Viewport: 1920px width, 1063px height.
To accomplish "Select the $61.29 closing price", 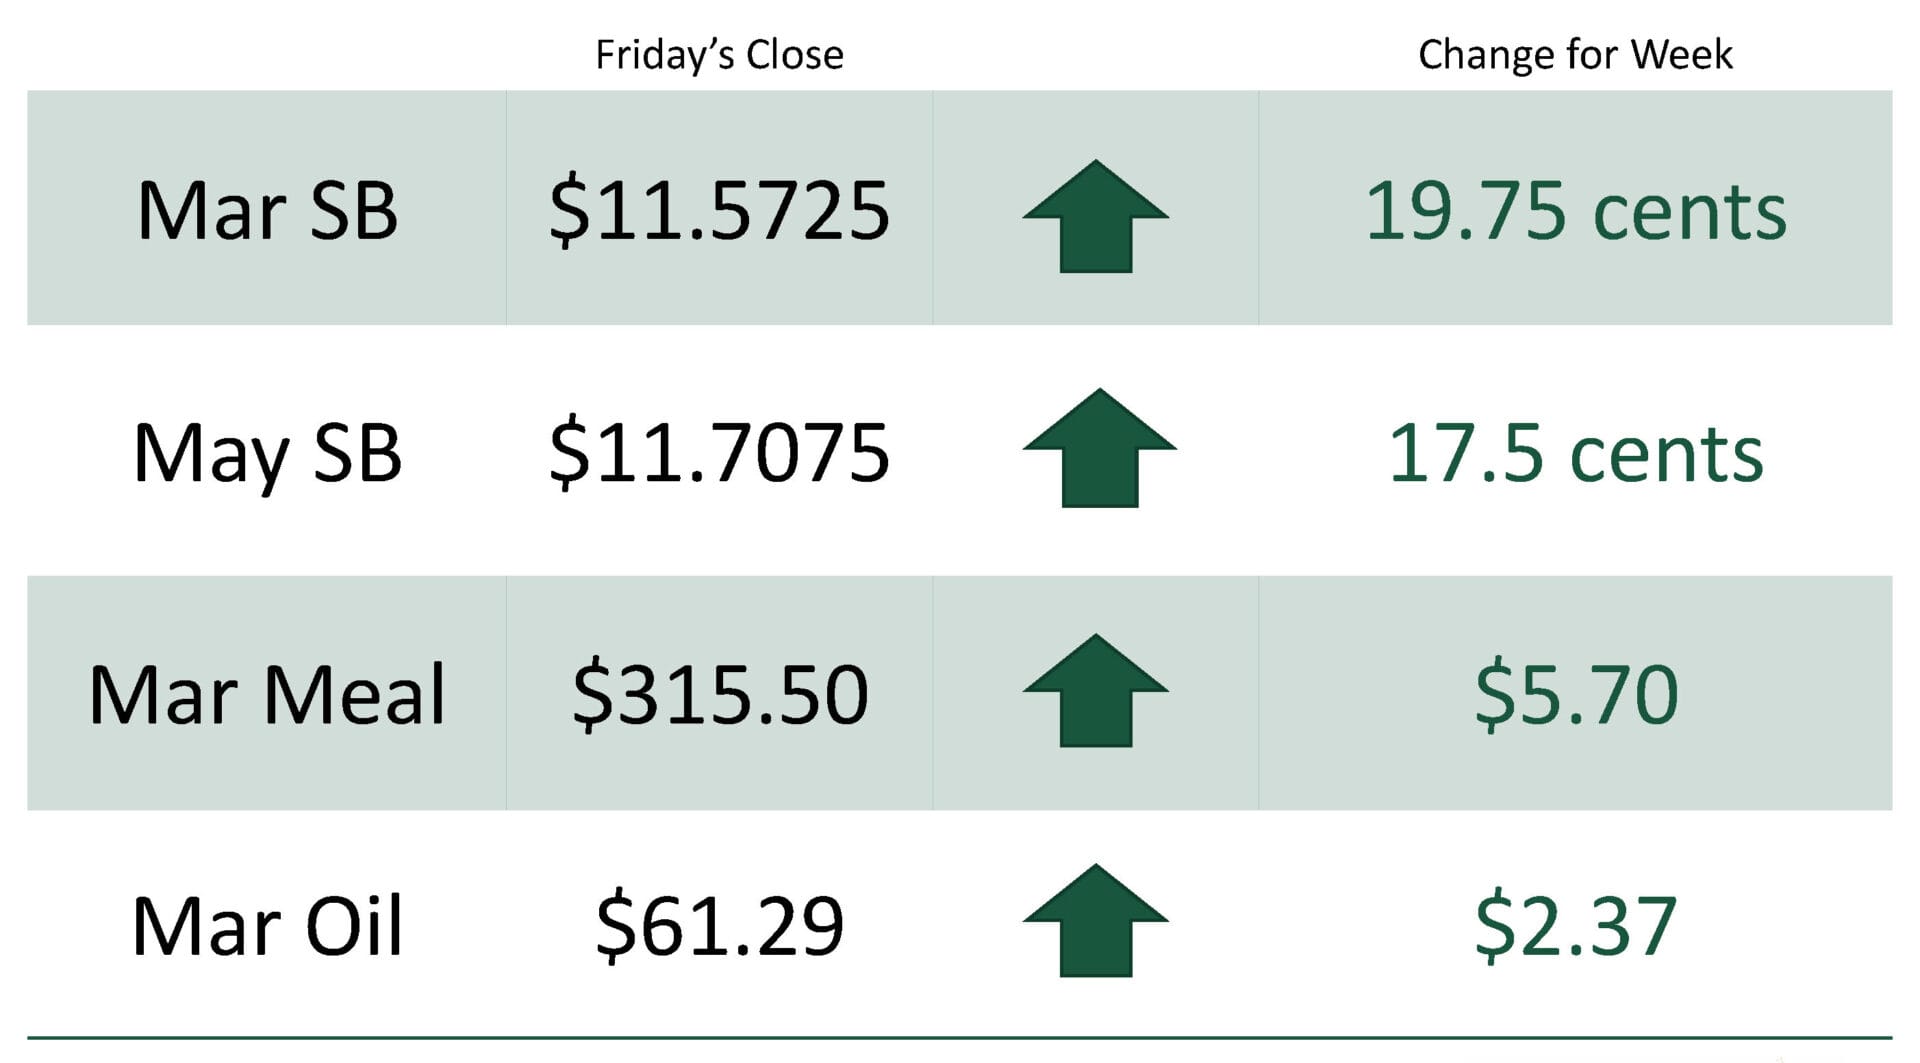I will pyautogui.click(x=719, y=926).
